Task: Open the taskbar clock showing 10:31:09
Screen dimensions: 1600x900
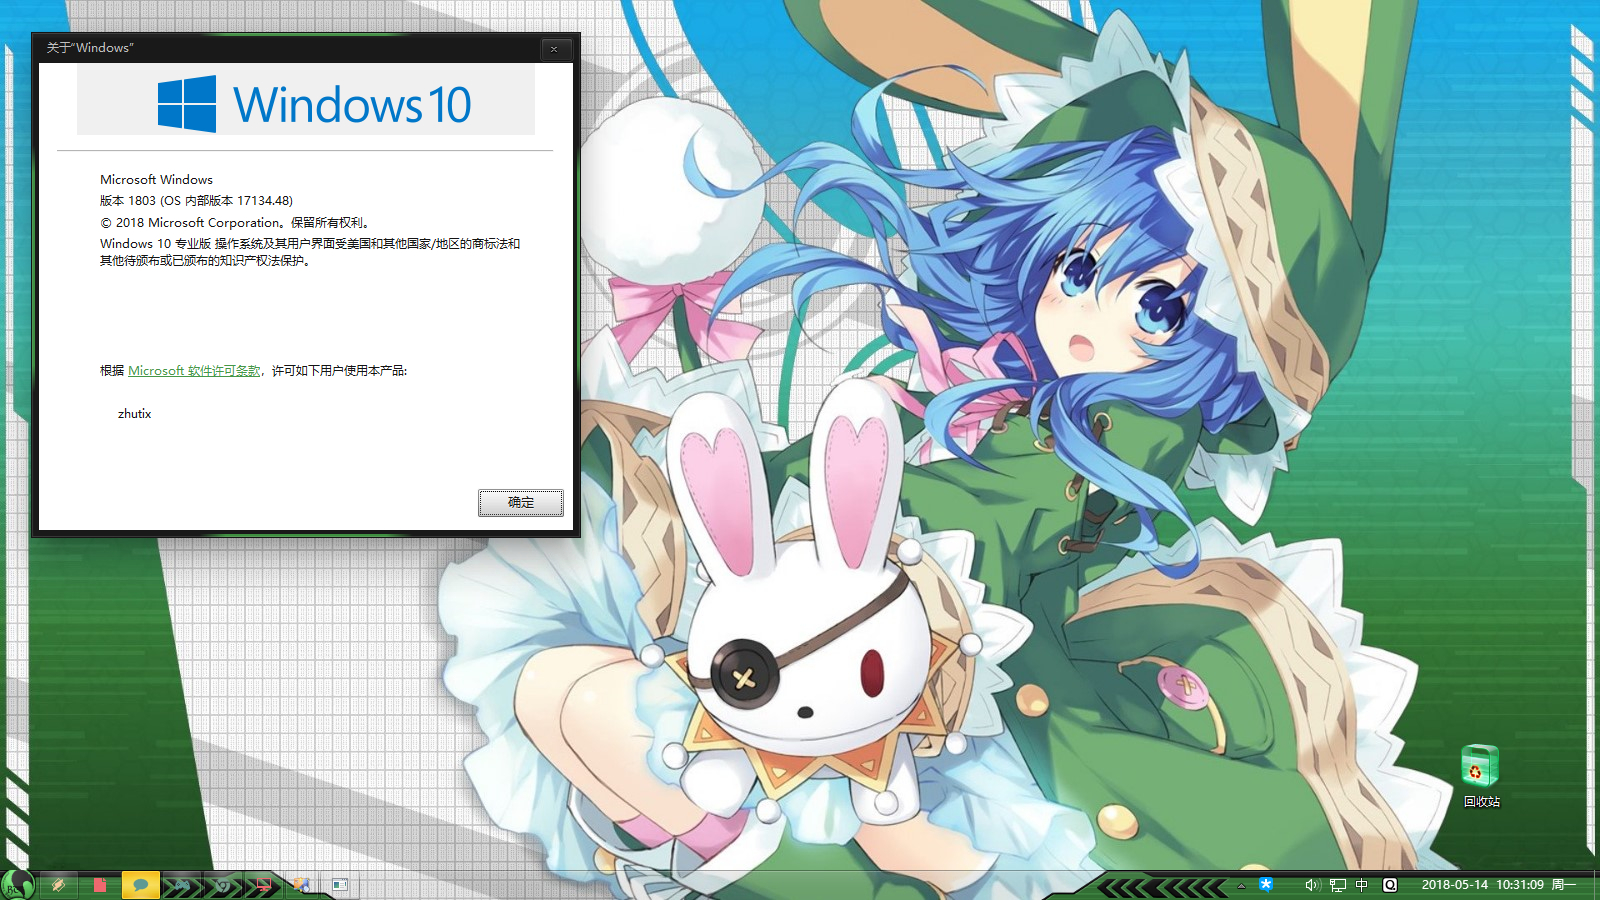Action: click(1498, 885)
